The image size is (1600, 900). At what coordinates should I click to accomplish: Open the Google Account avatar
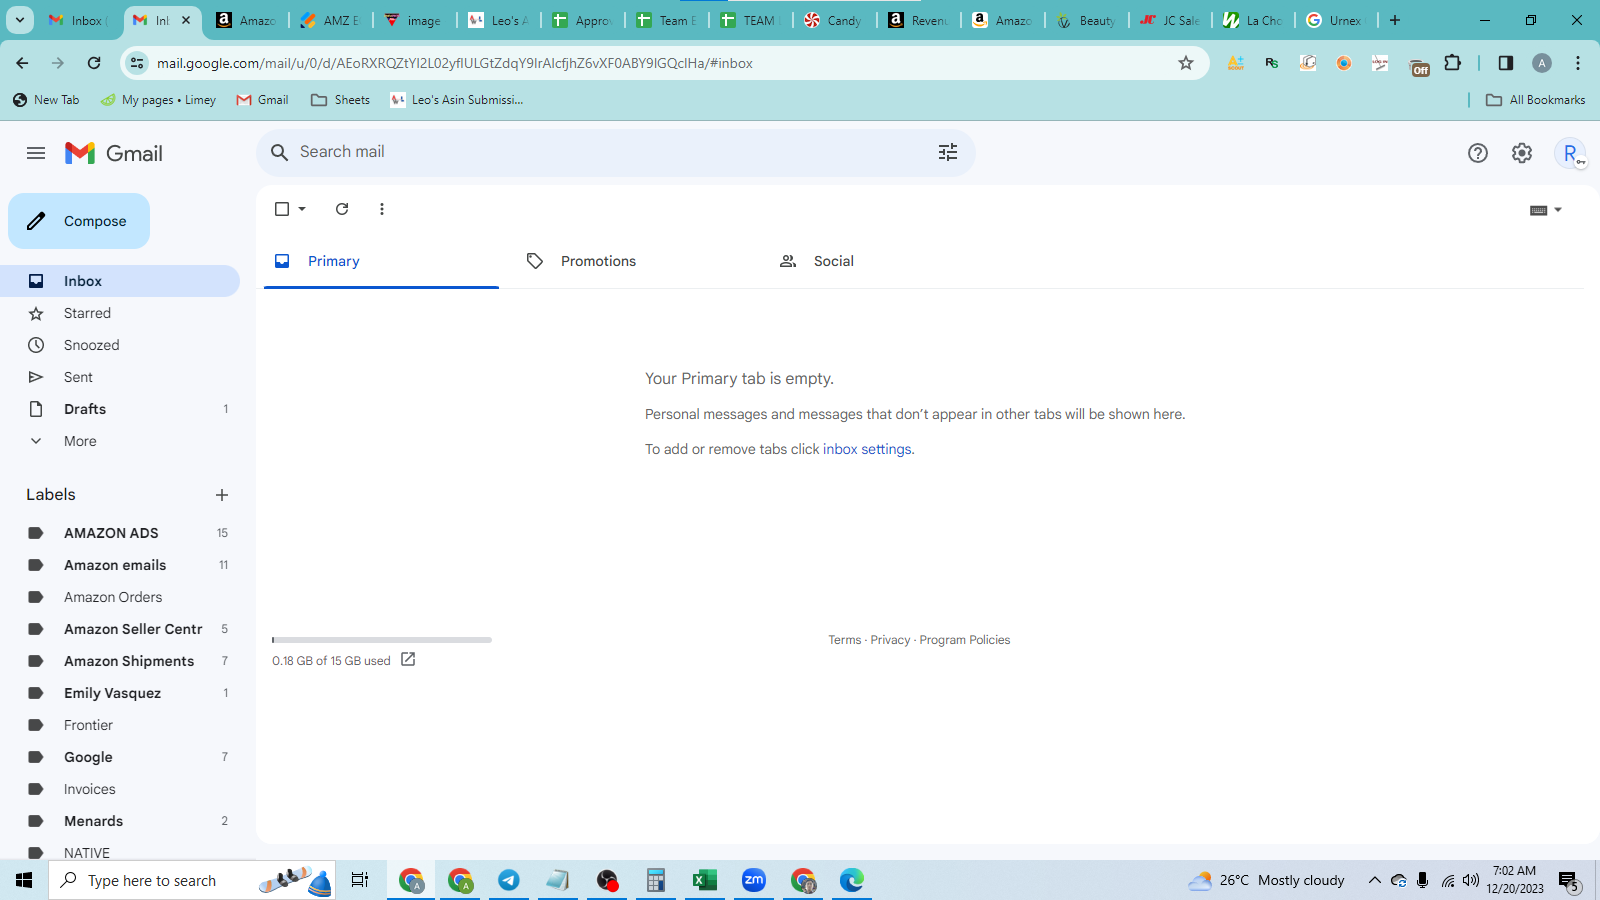pos(1571,153)
